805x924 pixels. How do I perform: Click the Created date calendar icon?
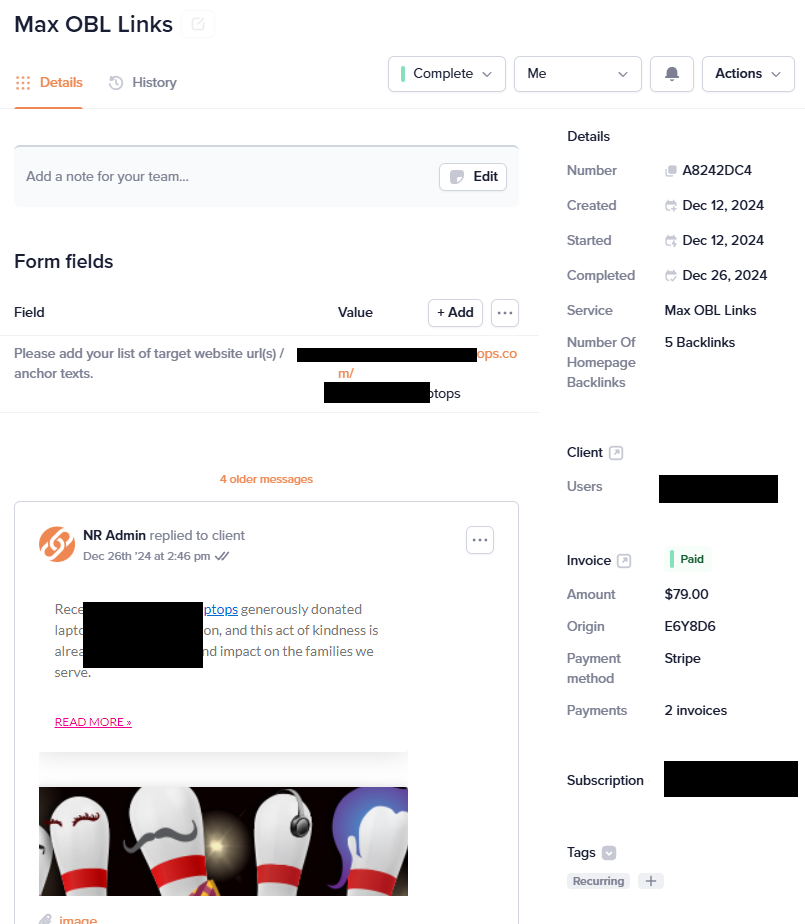coord(671,206)
